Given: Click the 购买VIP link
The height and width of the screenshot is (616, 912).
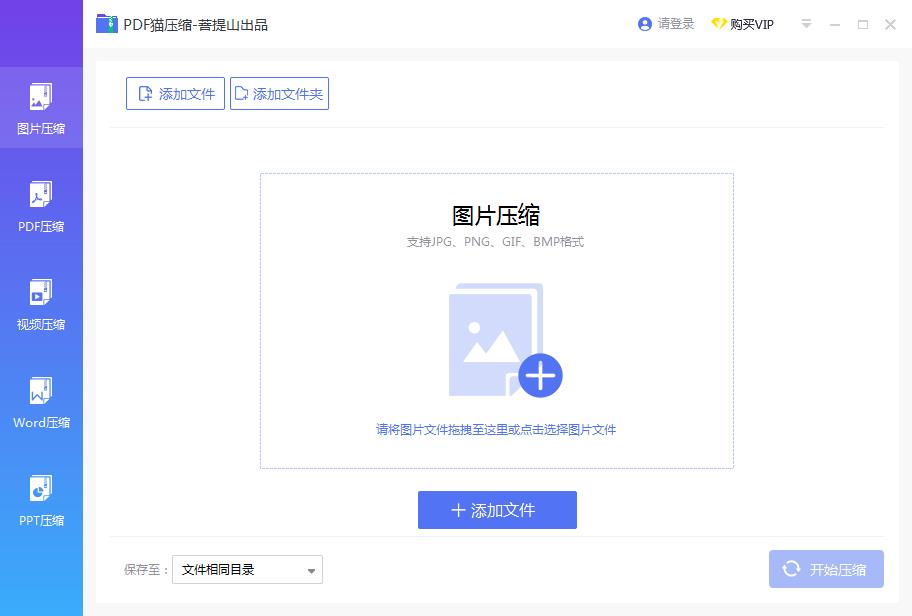Looking at the screenshot, I should 751,23.
